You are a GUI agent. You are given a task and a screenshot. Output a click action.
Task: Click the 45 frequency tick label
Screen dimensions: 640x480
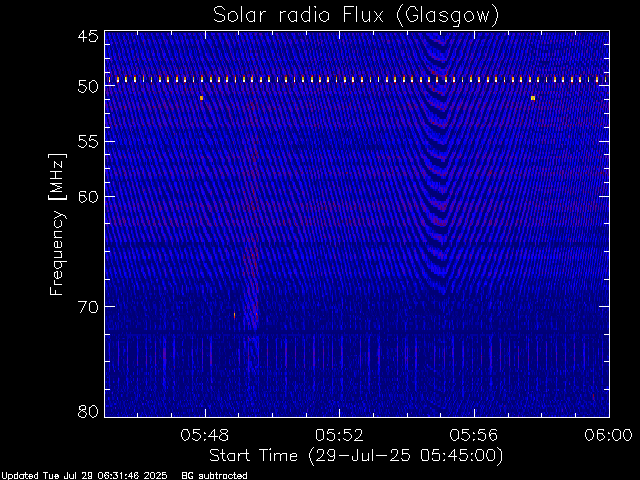88,36
